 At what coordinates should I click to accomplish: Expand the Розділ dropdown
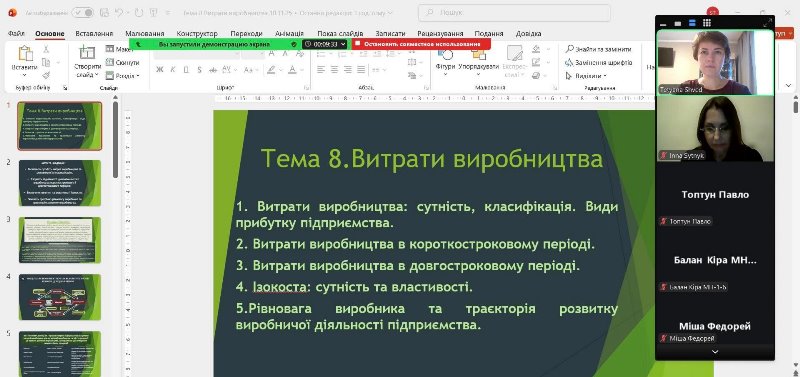122,76
